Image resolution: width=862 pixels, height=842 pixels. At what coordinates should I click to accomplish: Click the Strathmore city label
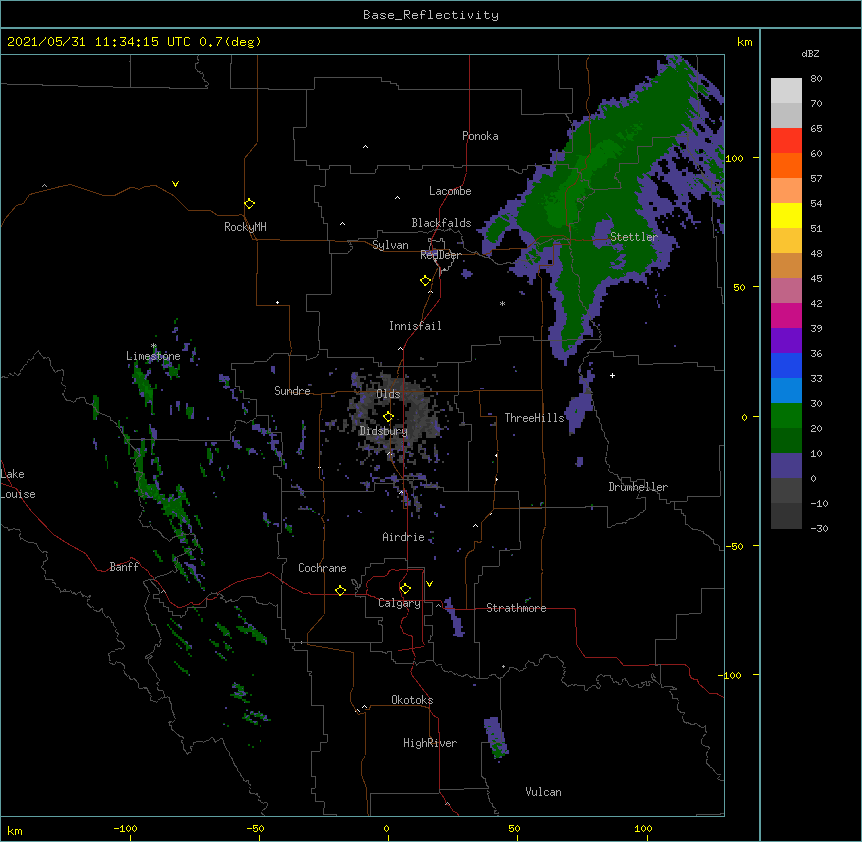pyautogui.click(x=516, y=608)
